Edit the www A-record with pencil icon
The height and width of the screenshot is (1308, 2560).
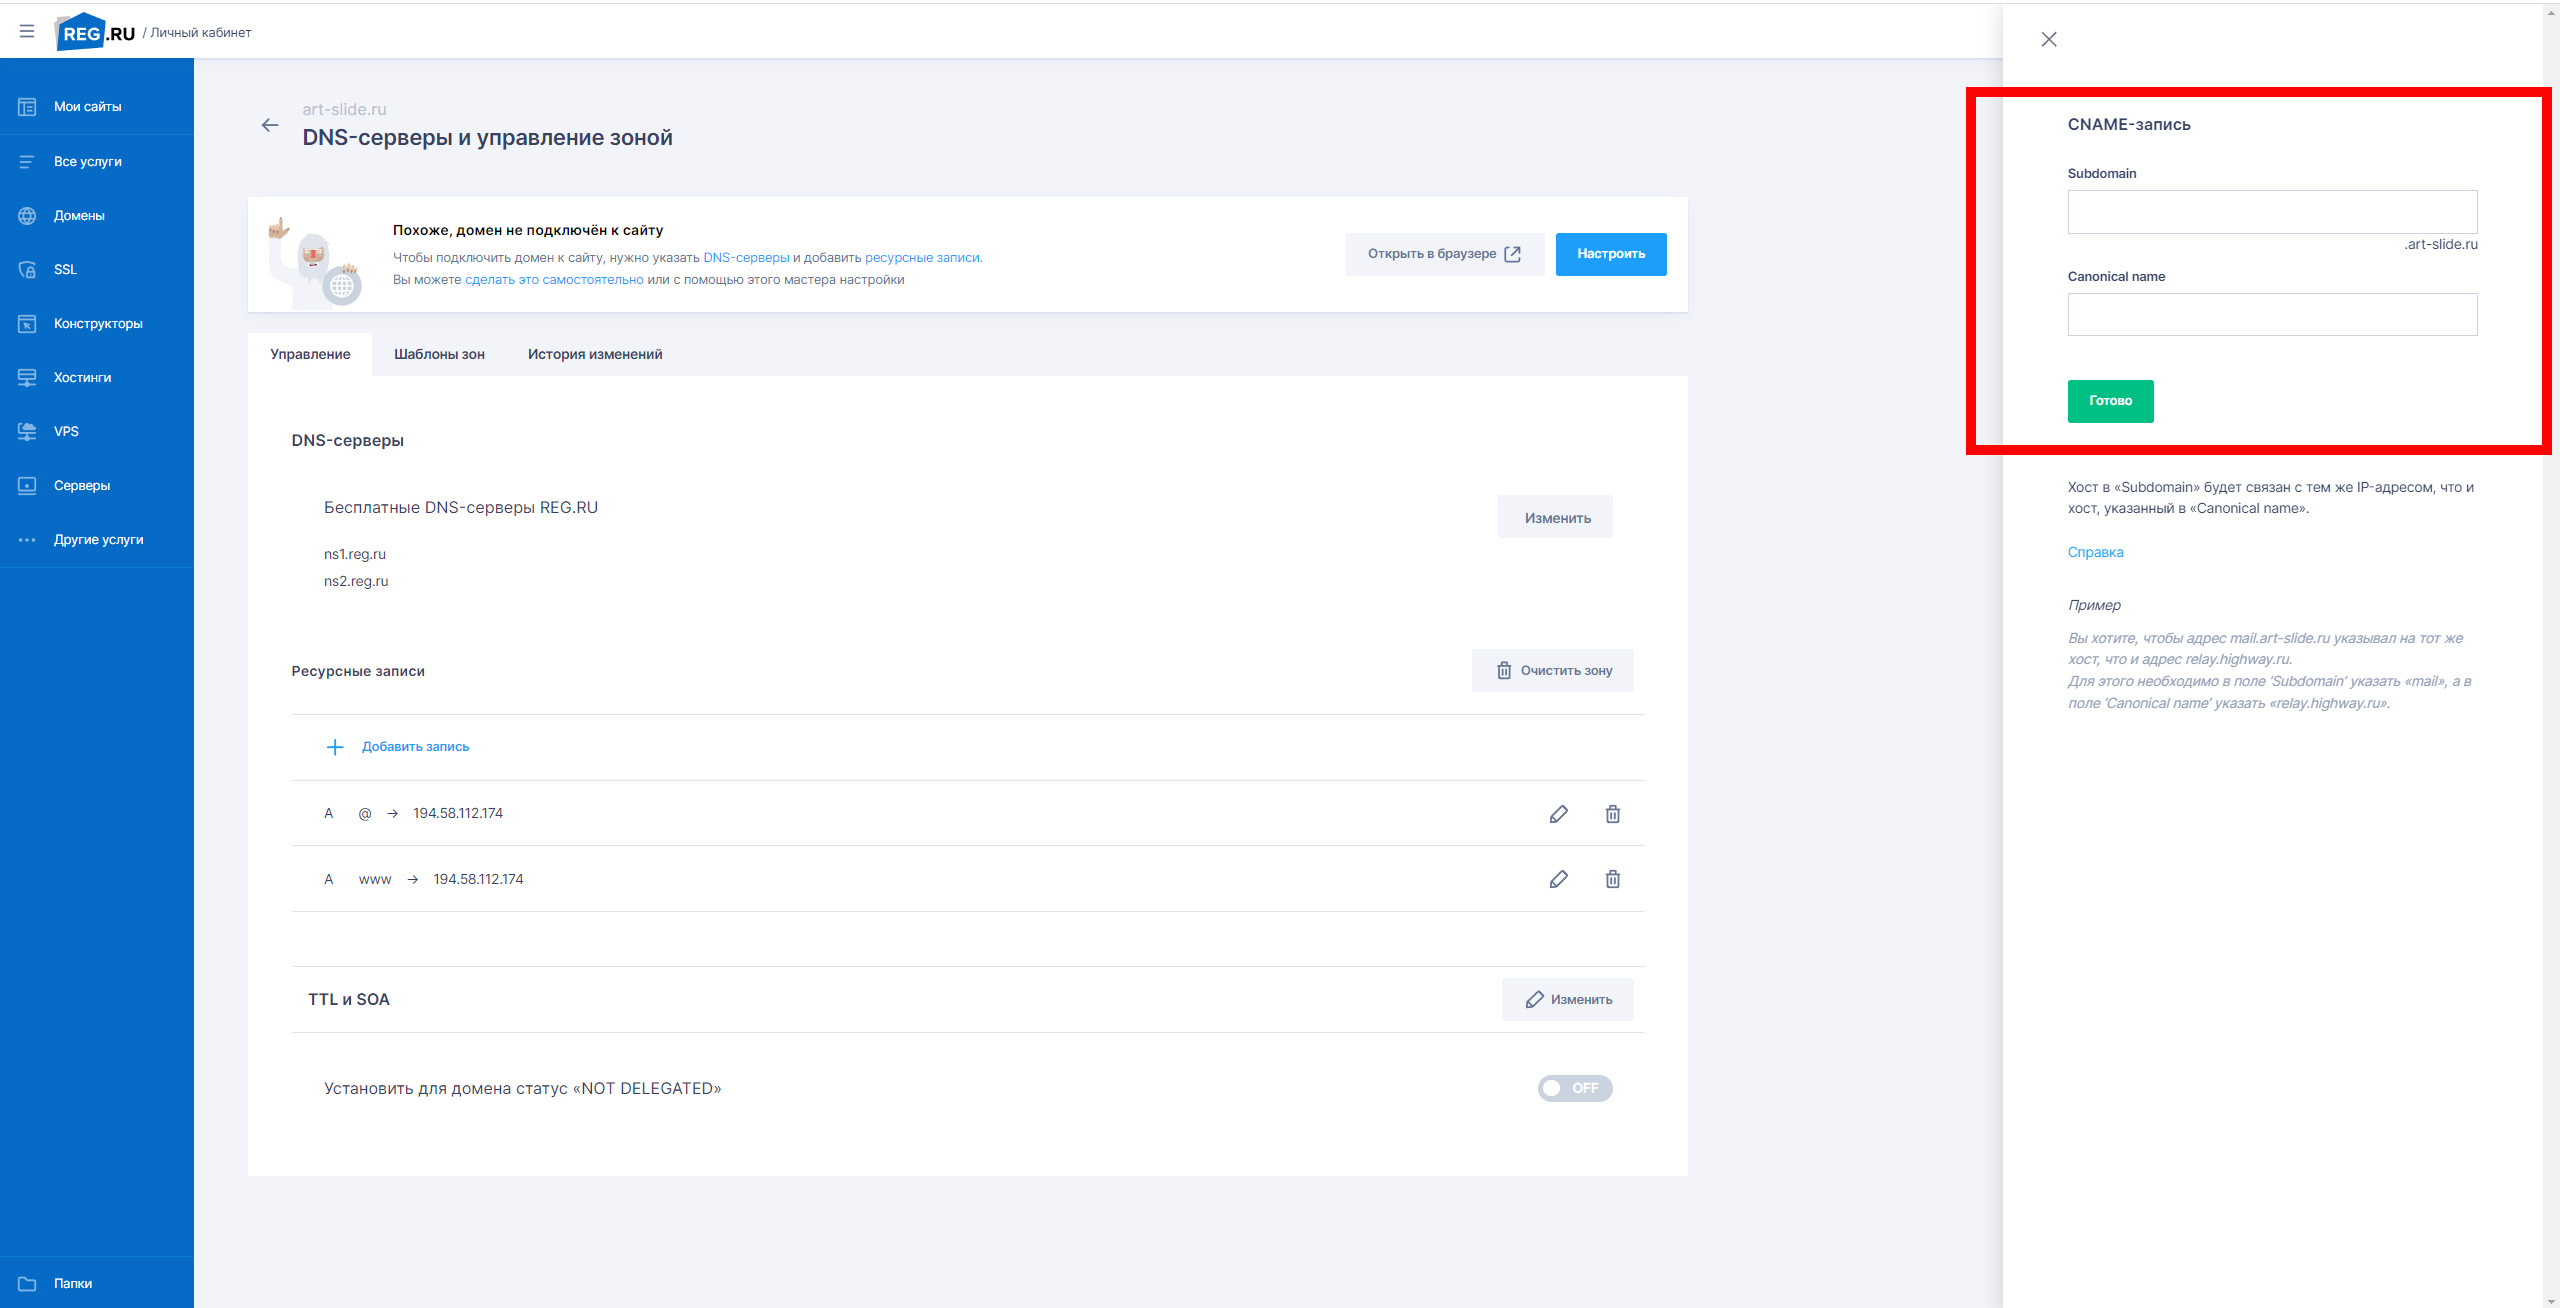pos(1558,879)
